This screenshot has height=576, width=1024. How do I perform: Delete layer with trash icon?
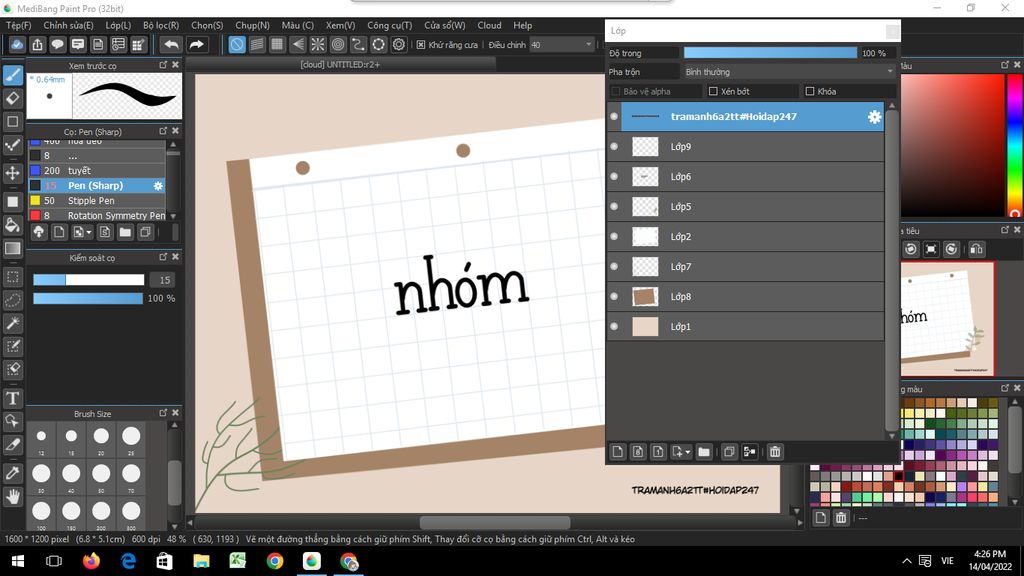coord(775,452)
